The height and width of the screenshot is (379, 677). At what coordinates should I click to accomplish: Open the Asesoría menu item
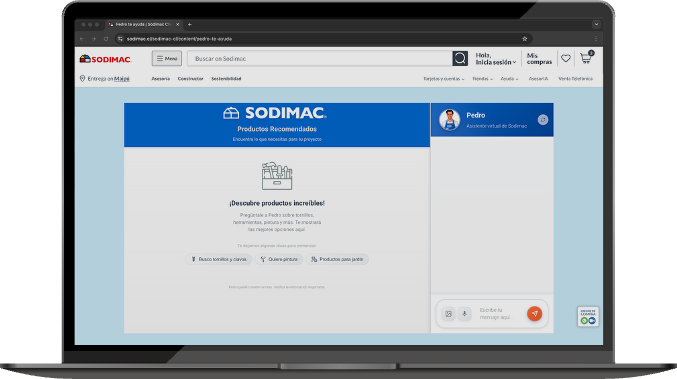click(x=161, y=79)
